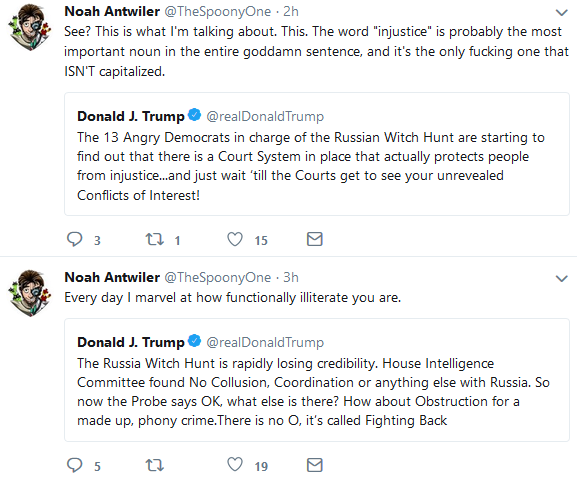Viewport: 577px width, 480px height.
Task: Open dropdown chevron on the 3h tweet
Action: coord(562,279)
